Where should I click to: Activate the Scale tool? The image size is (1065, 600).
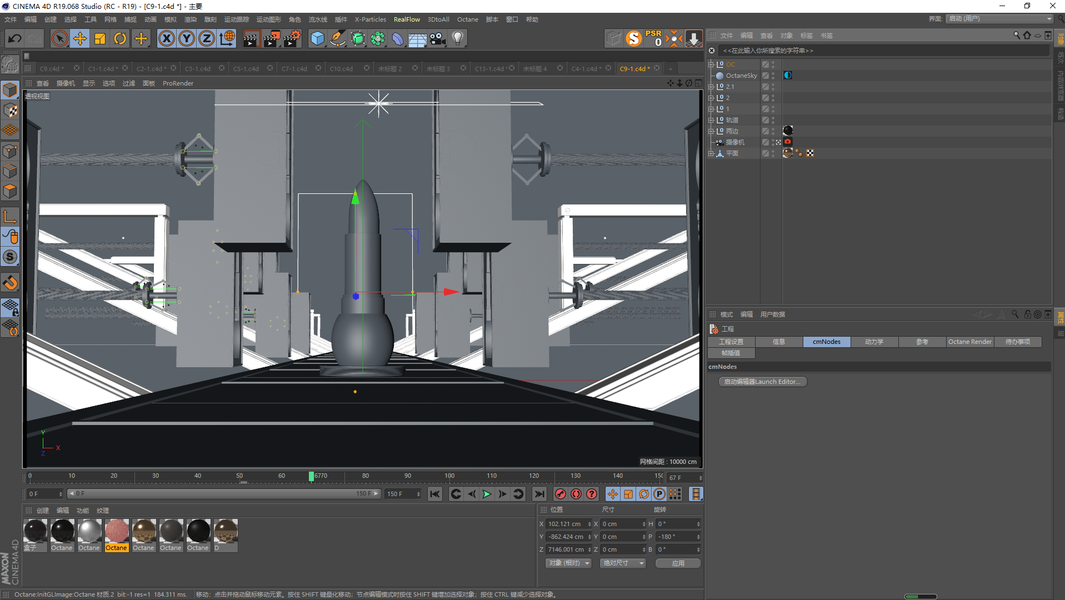(x=100, y=39)
